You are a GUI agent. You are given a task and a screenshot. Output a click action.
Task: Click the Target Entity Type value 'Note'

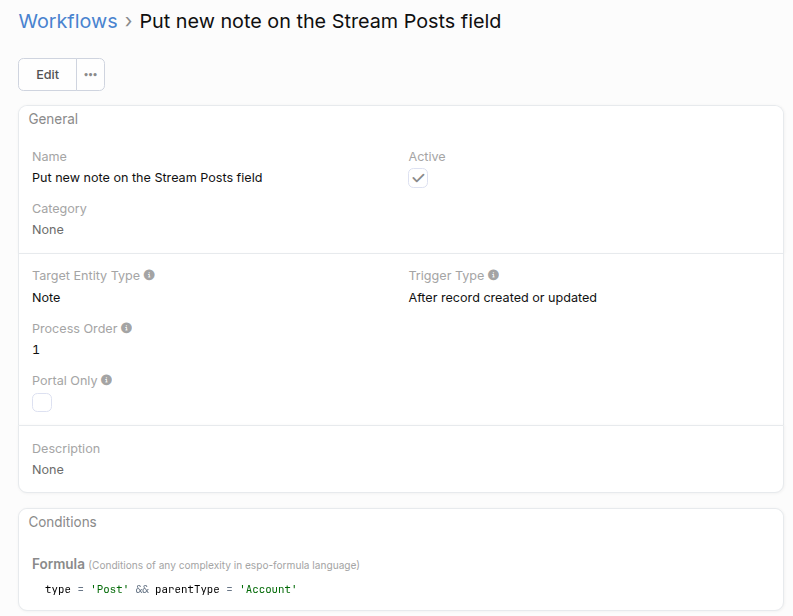pyautogui.click(x=46, y=297)
